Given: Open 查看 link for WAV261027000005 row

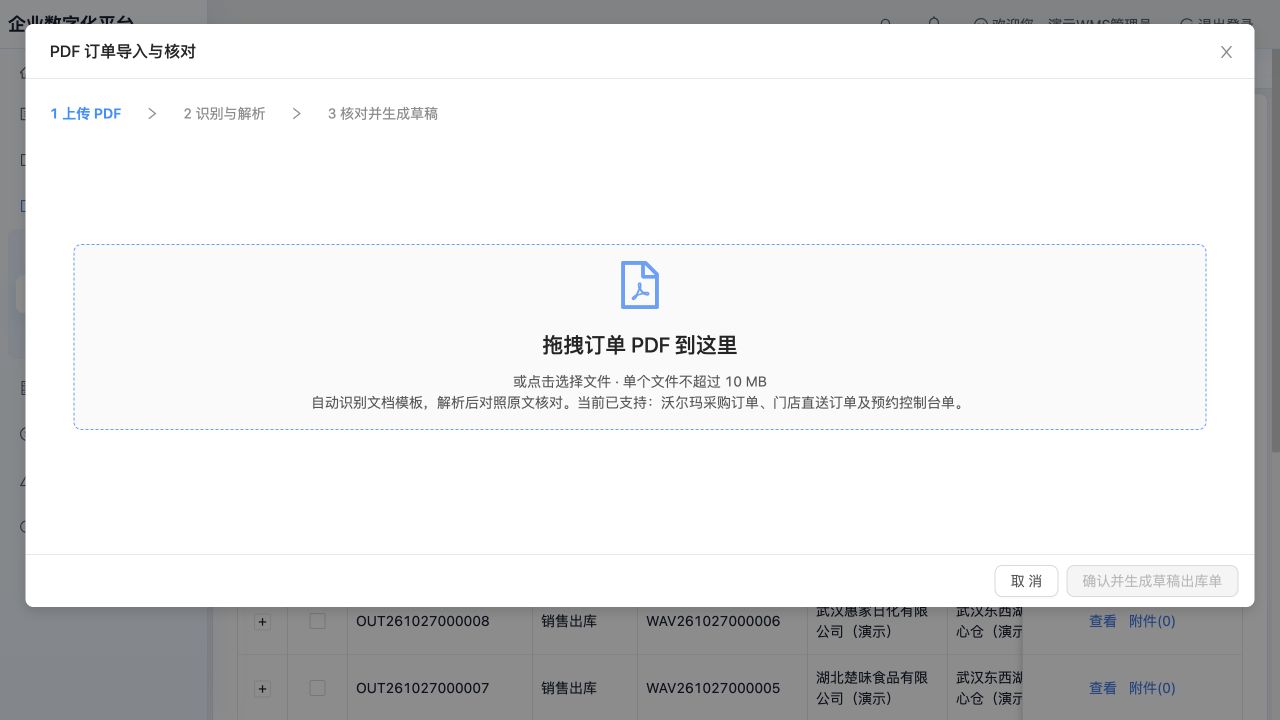Looking at the screenshot, I should tap(1103, 688).
